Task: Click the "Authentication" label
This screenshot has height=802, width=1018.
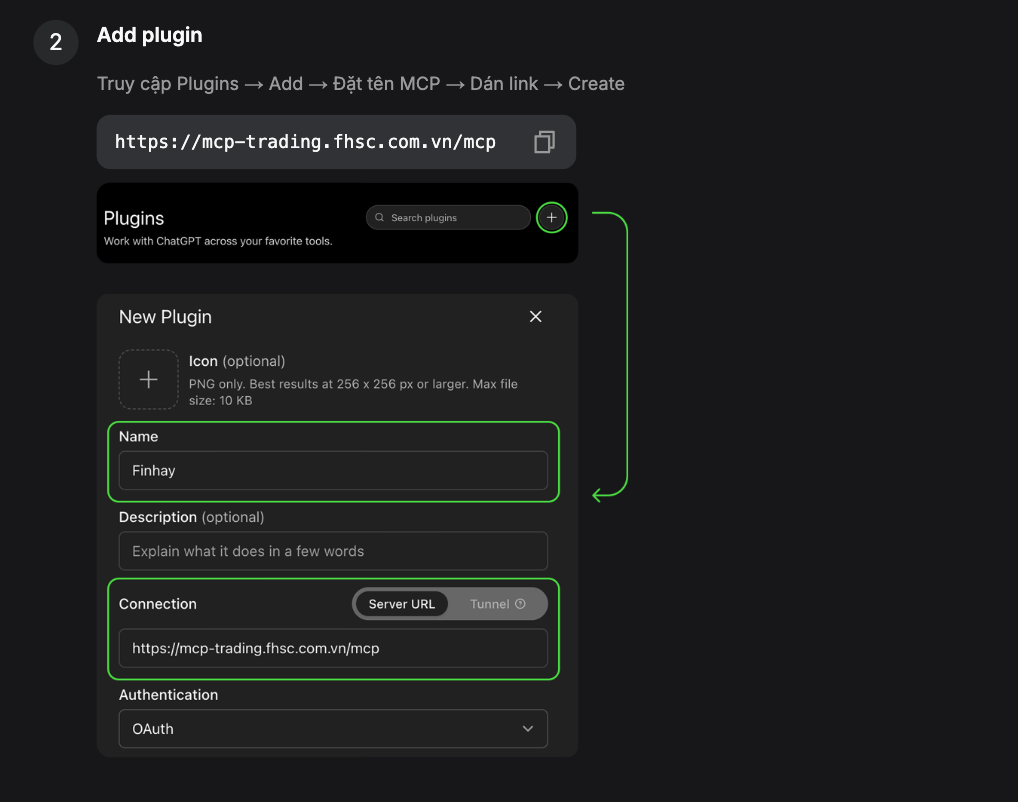Action: tap(168, 695)
